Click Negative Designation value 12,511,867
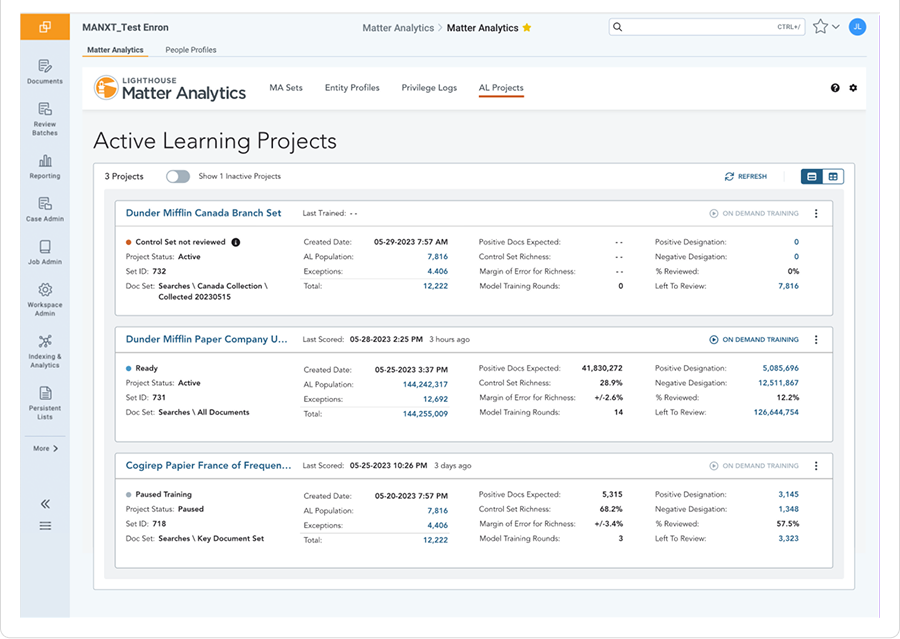The height and width of the screenshot is (639, 900). click(x=778, y=383)
